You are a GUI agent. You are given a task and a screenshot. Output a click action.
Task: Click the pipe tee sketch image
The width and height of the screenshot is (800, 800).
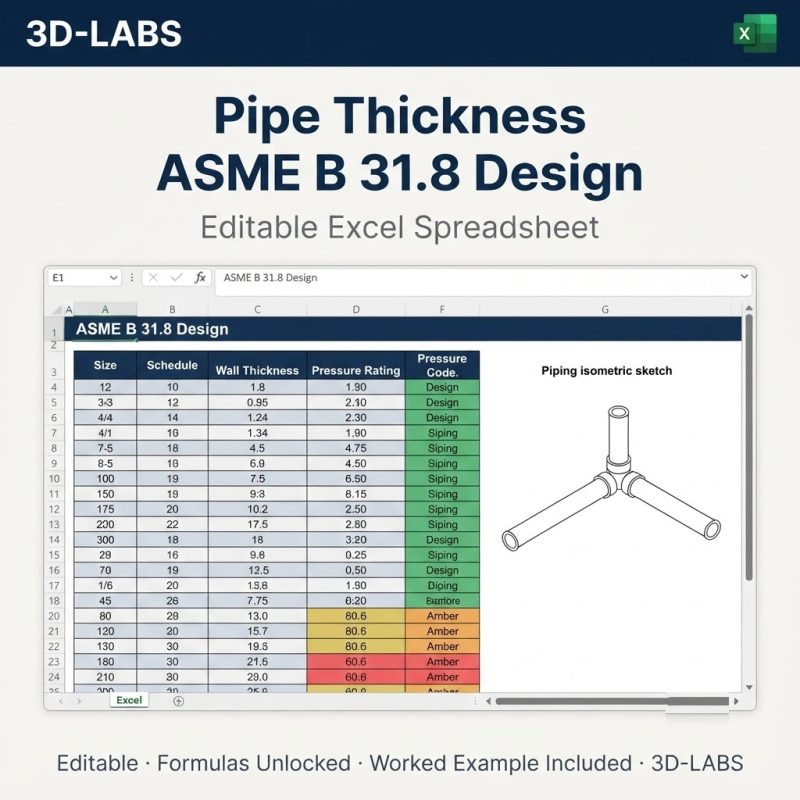[x=611, y=479]
